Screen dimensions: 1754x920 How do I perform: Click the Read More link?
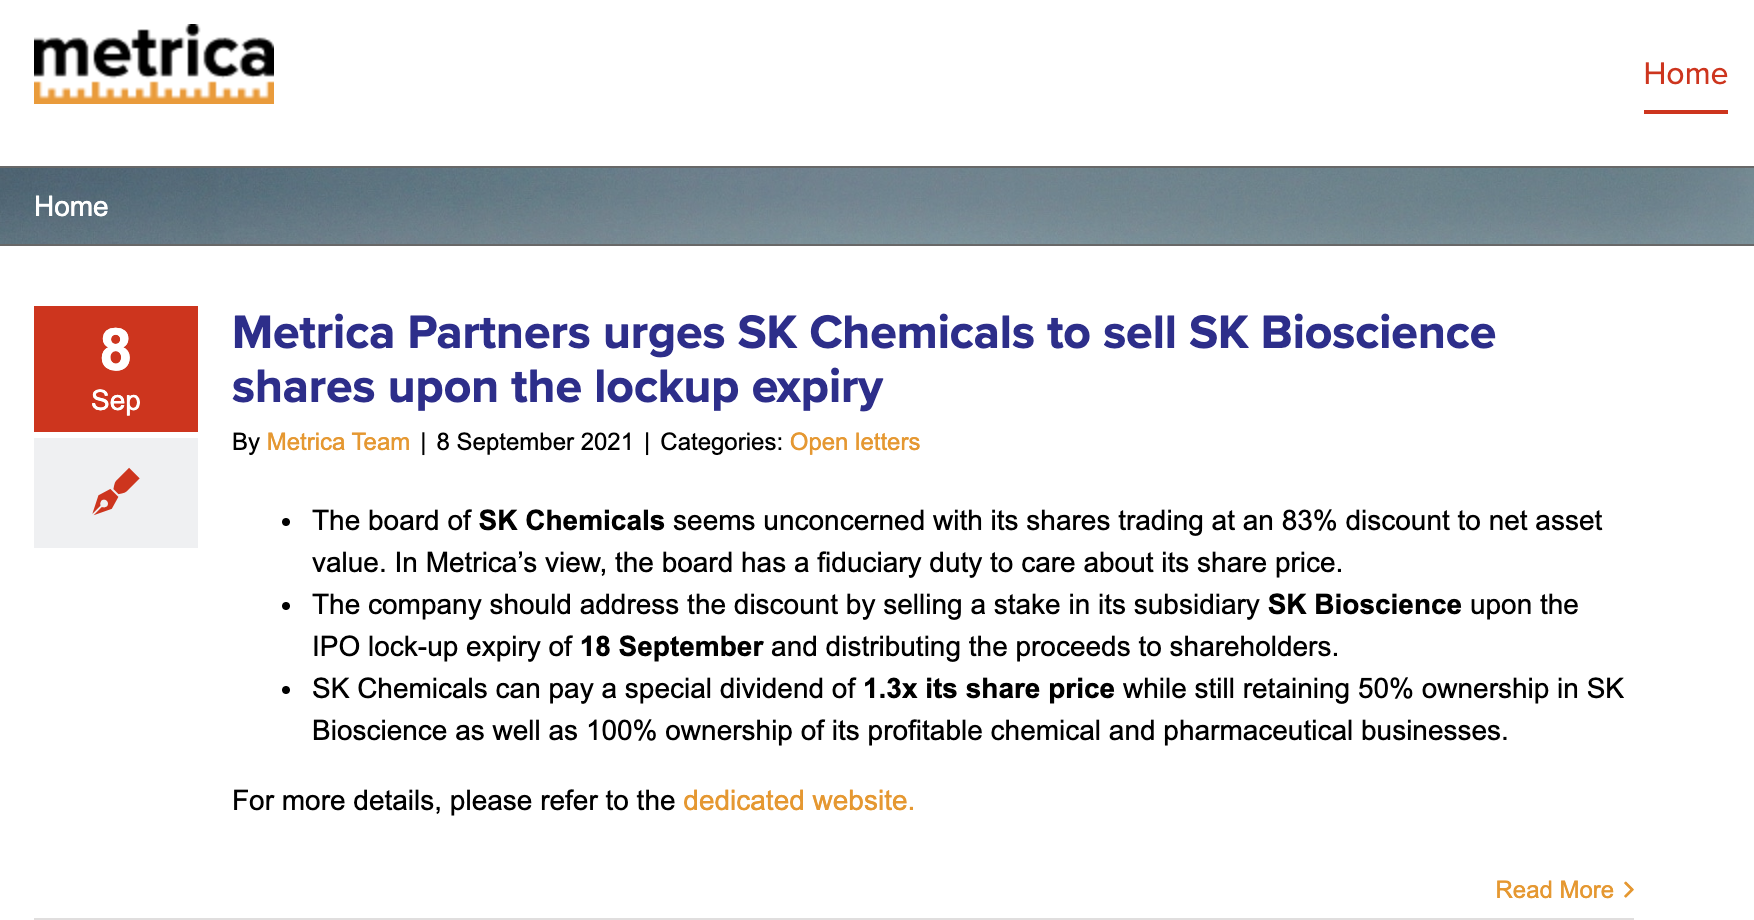[1554, 890]
